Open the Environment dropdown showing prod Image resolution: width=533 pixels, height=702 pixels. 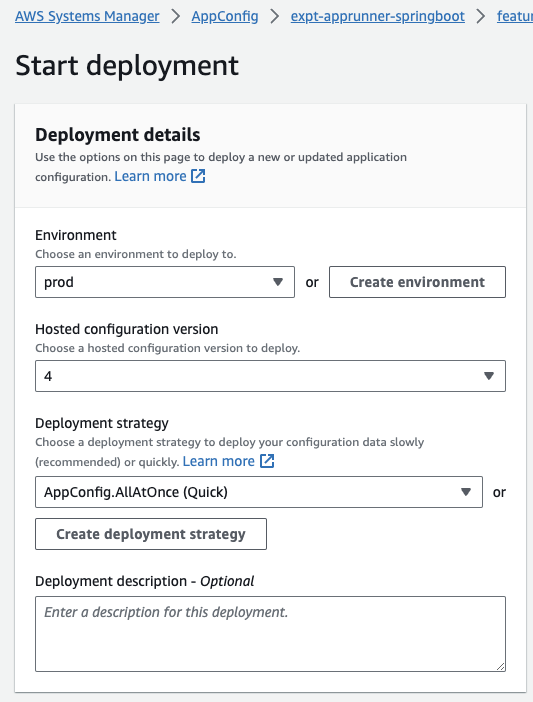pyautogui.click(x=165, y=282)
